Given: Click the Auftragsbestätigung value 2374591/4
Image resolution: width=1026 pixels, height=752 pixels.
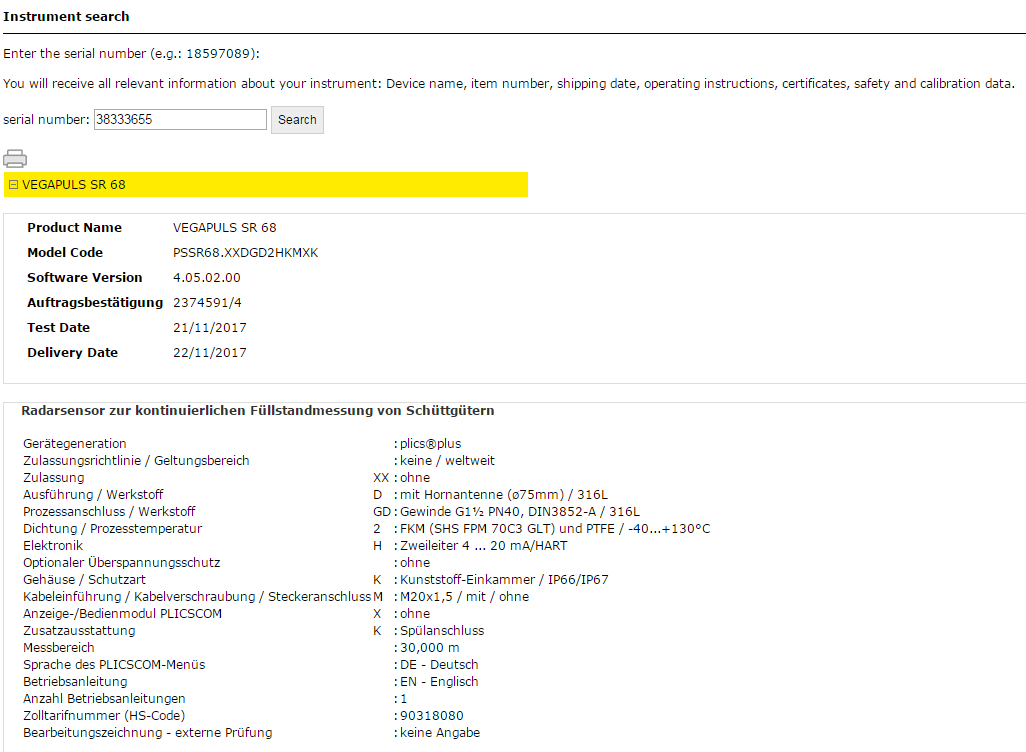Looking at the screenshot, I should [x=207, y=302].
